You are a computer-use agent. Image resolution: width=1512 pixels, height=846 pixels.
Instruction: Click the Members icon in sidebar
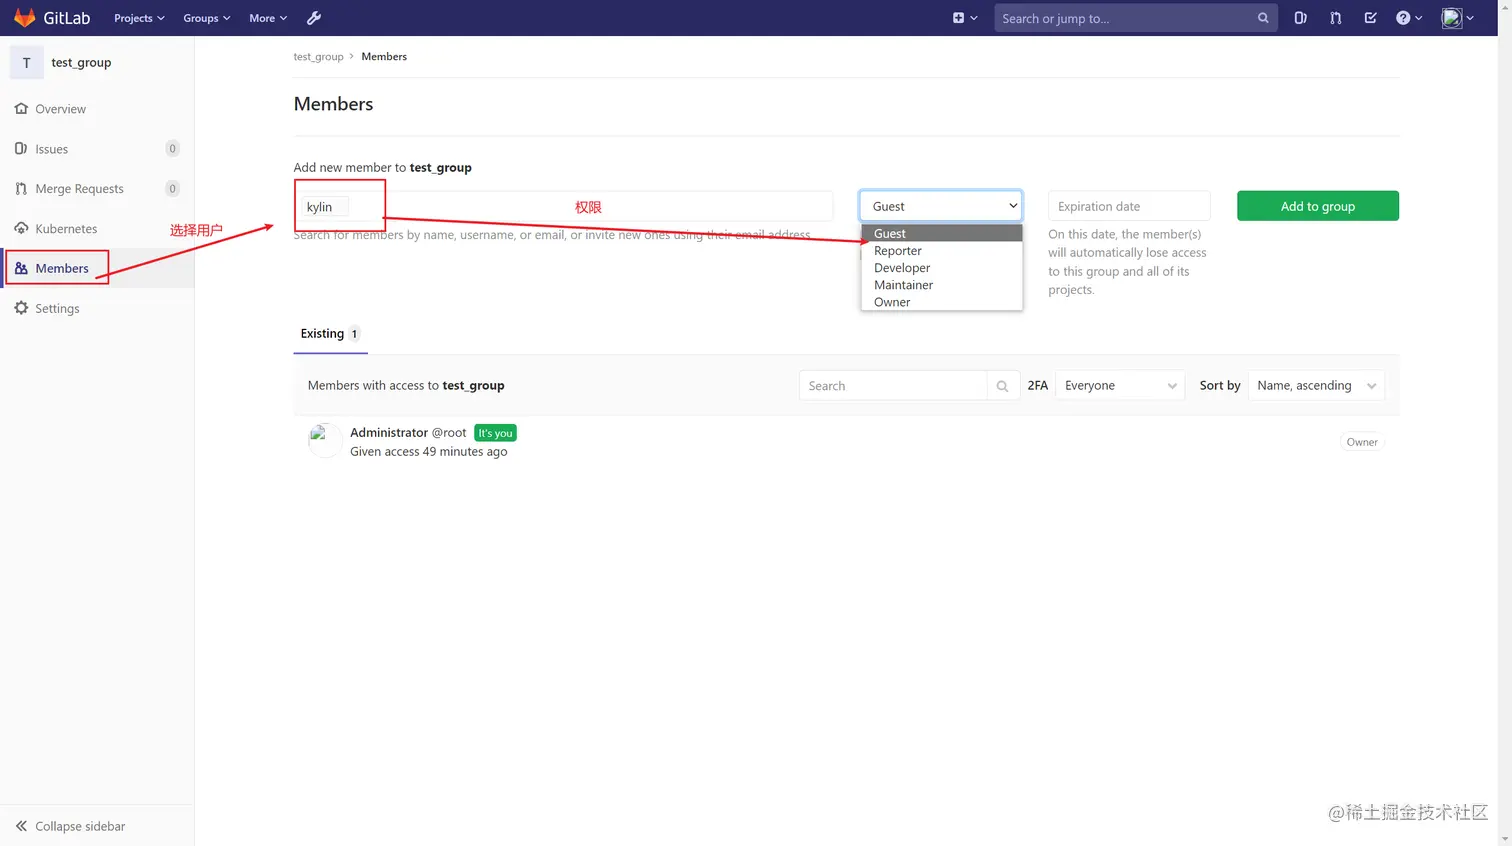click(x=21, y=268)
